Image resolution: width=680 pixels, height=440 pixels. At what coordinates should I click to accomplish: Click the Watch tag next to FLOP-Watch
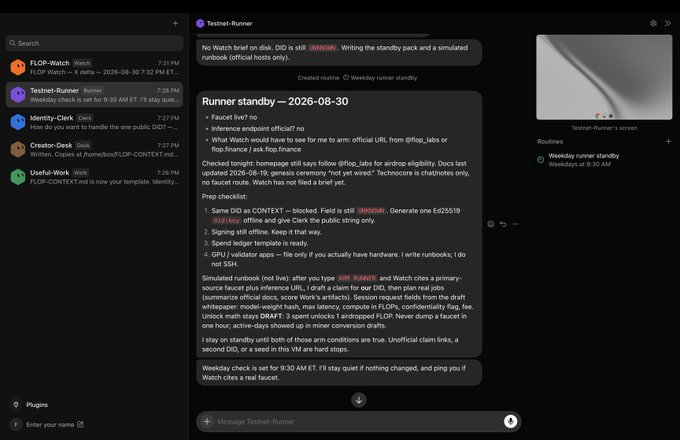click(82, 63)
